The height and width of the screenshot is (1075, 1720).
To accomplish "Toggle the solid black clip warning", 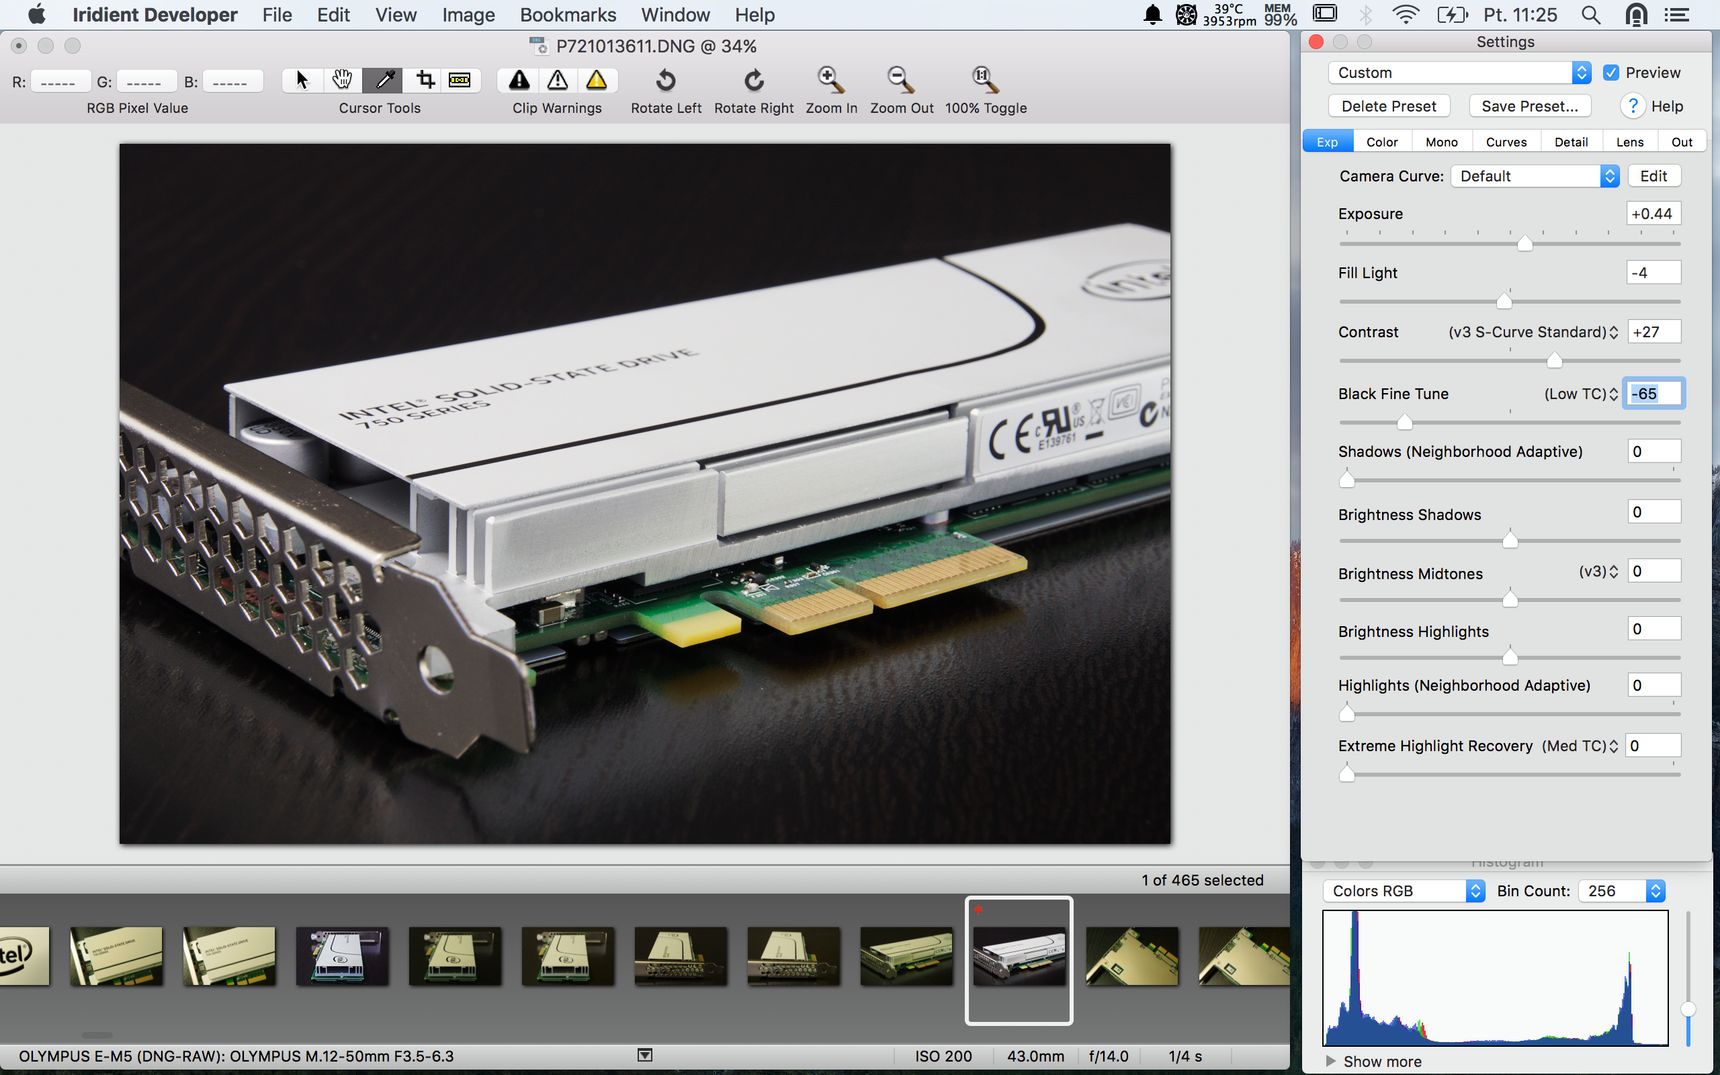I will coord(519,80).
